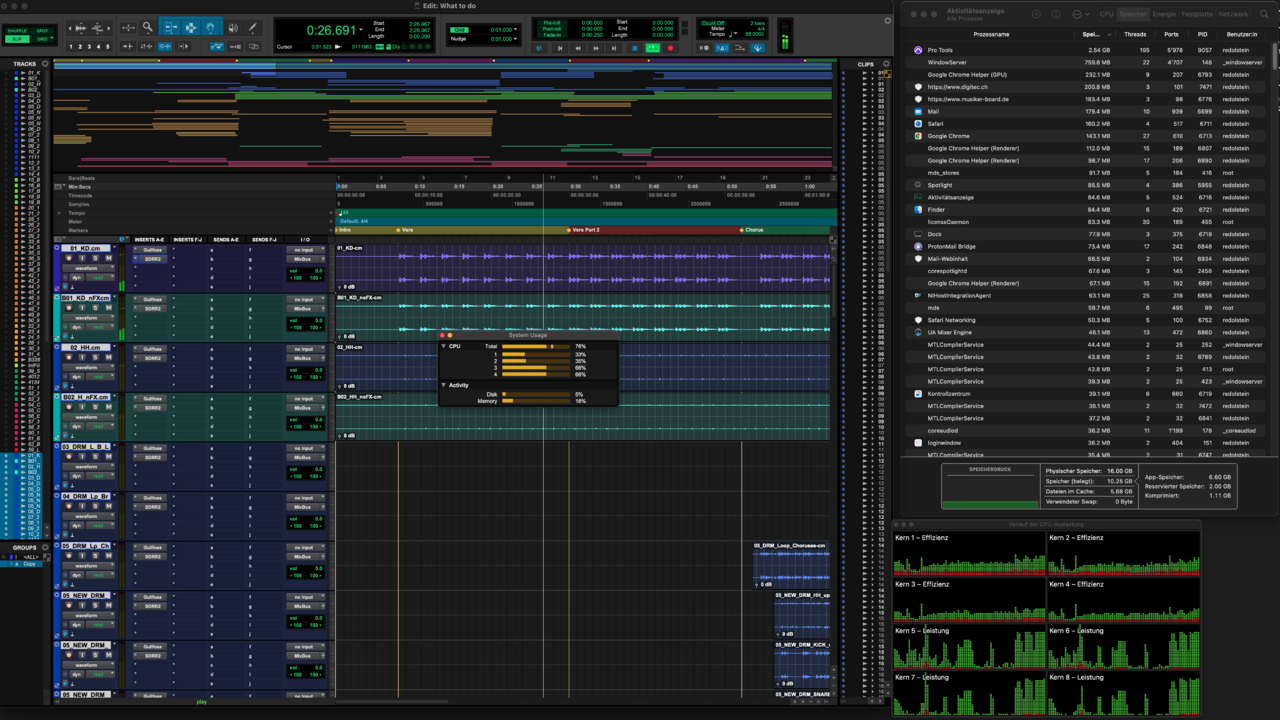Open SDRR2 insert on 01_KD.cm track
The image size is (1280, 720).
(153, 259)
